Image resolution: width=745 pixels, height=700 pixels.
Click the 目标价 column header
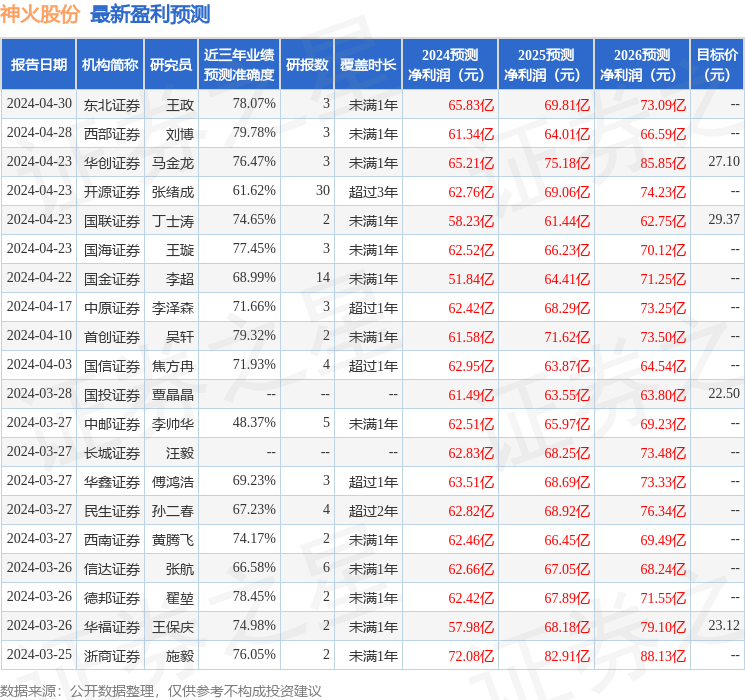click(x=717, y=65)
